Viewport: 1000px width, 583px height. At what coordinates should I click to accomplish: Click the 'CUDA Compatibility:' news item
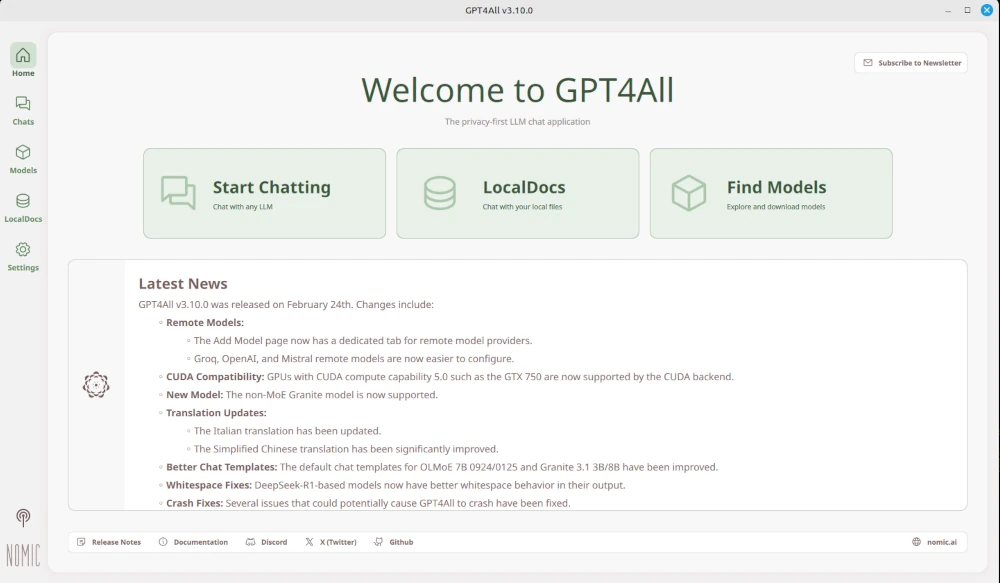pos(450,377)
